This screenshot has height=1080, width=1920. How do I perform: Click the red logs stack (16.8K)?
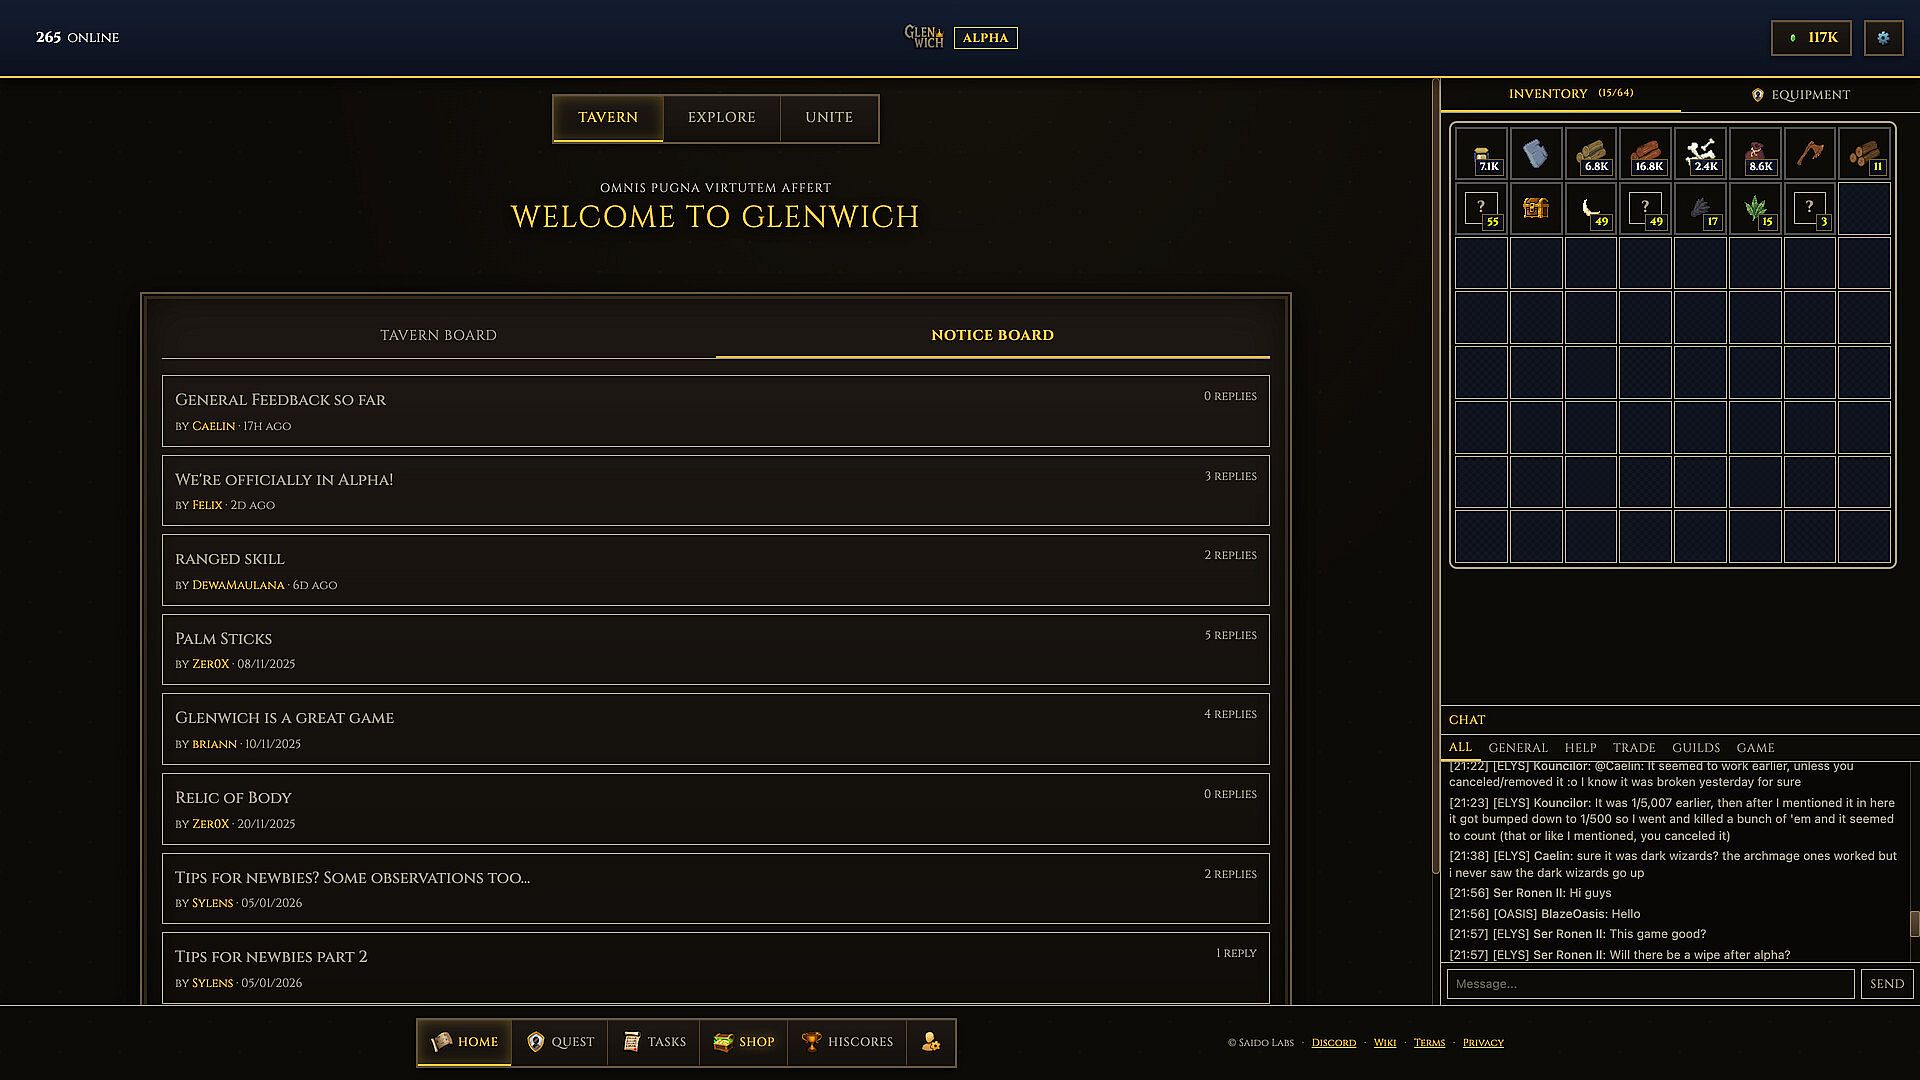(1645, 153)
